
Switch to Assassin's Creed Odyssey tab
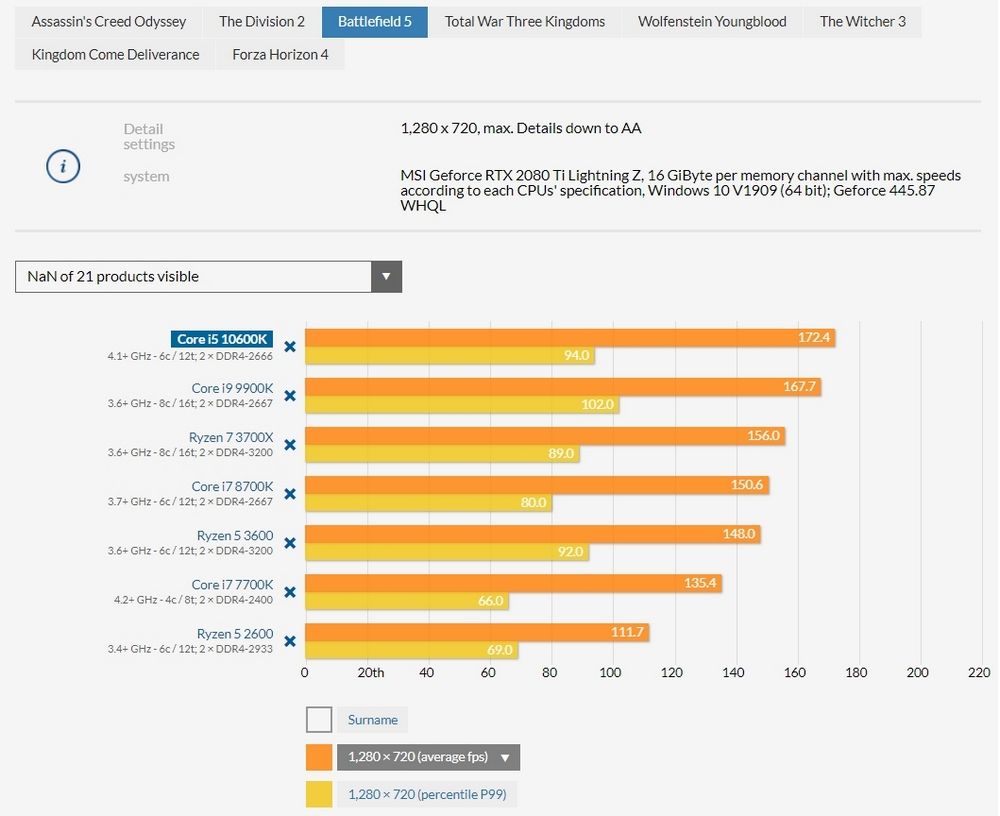[x=109, y=21]
